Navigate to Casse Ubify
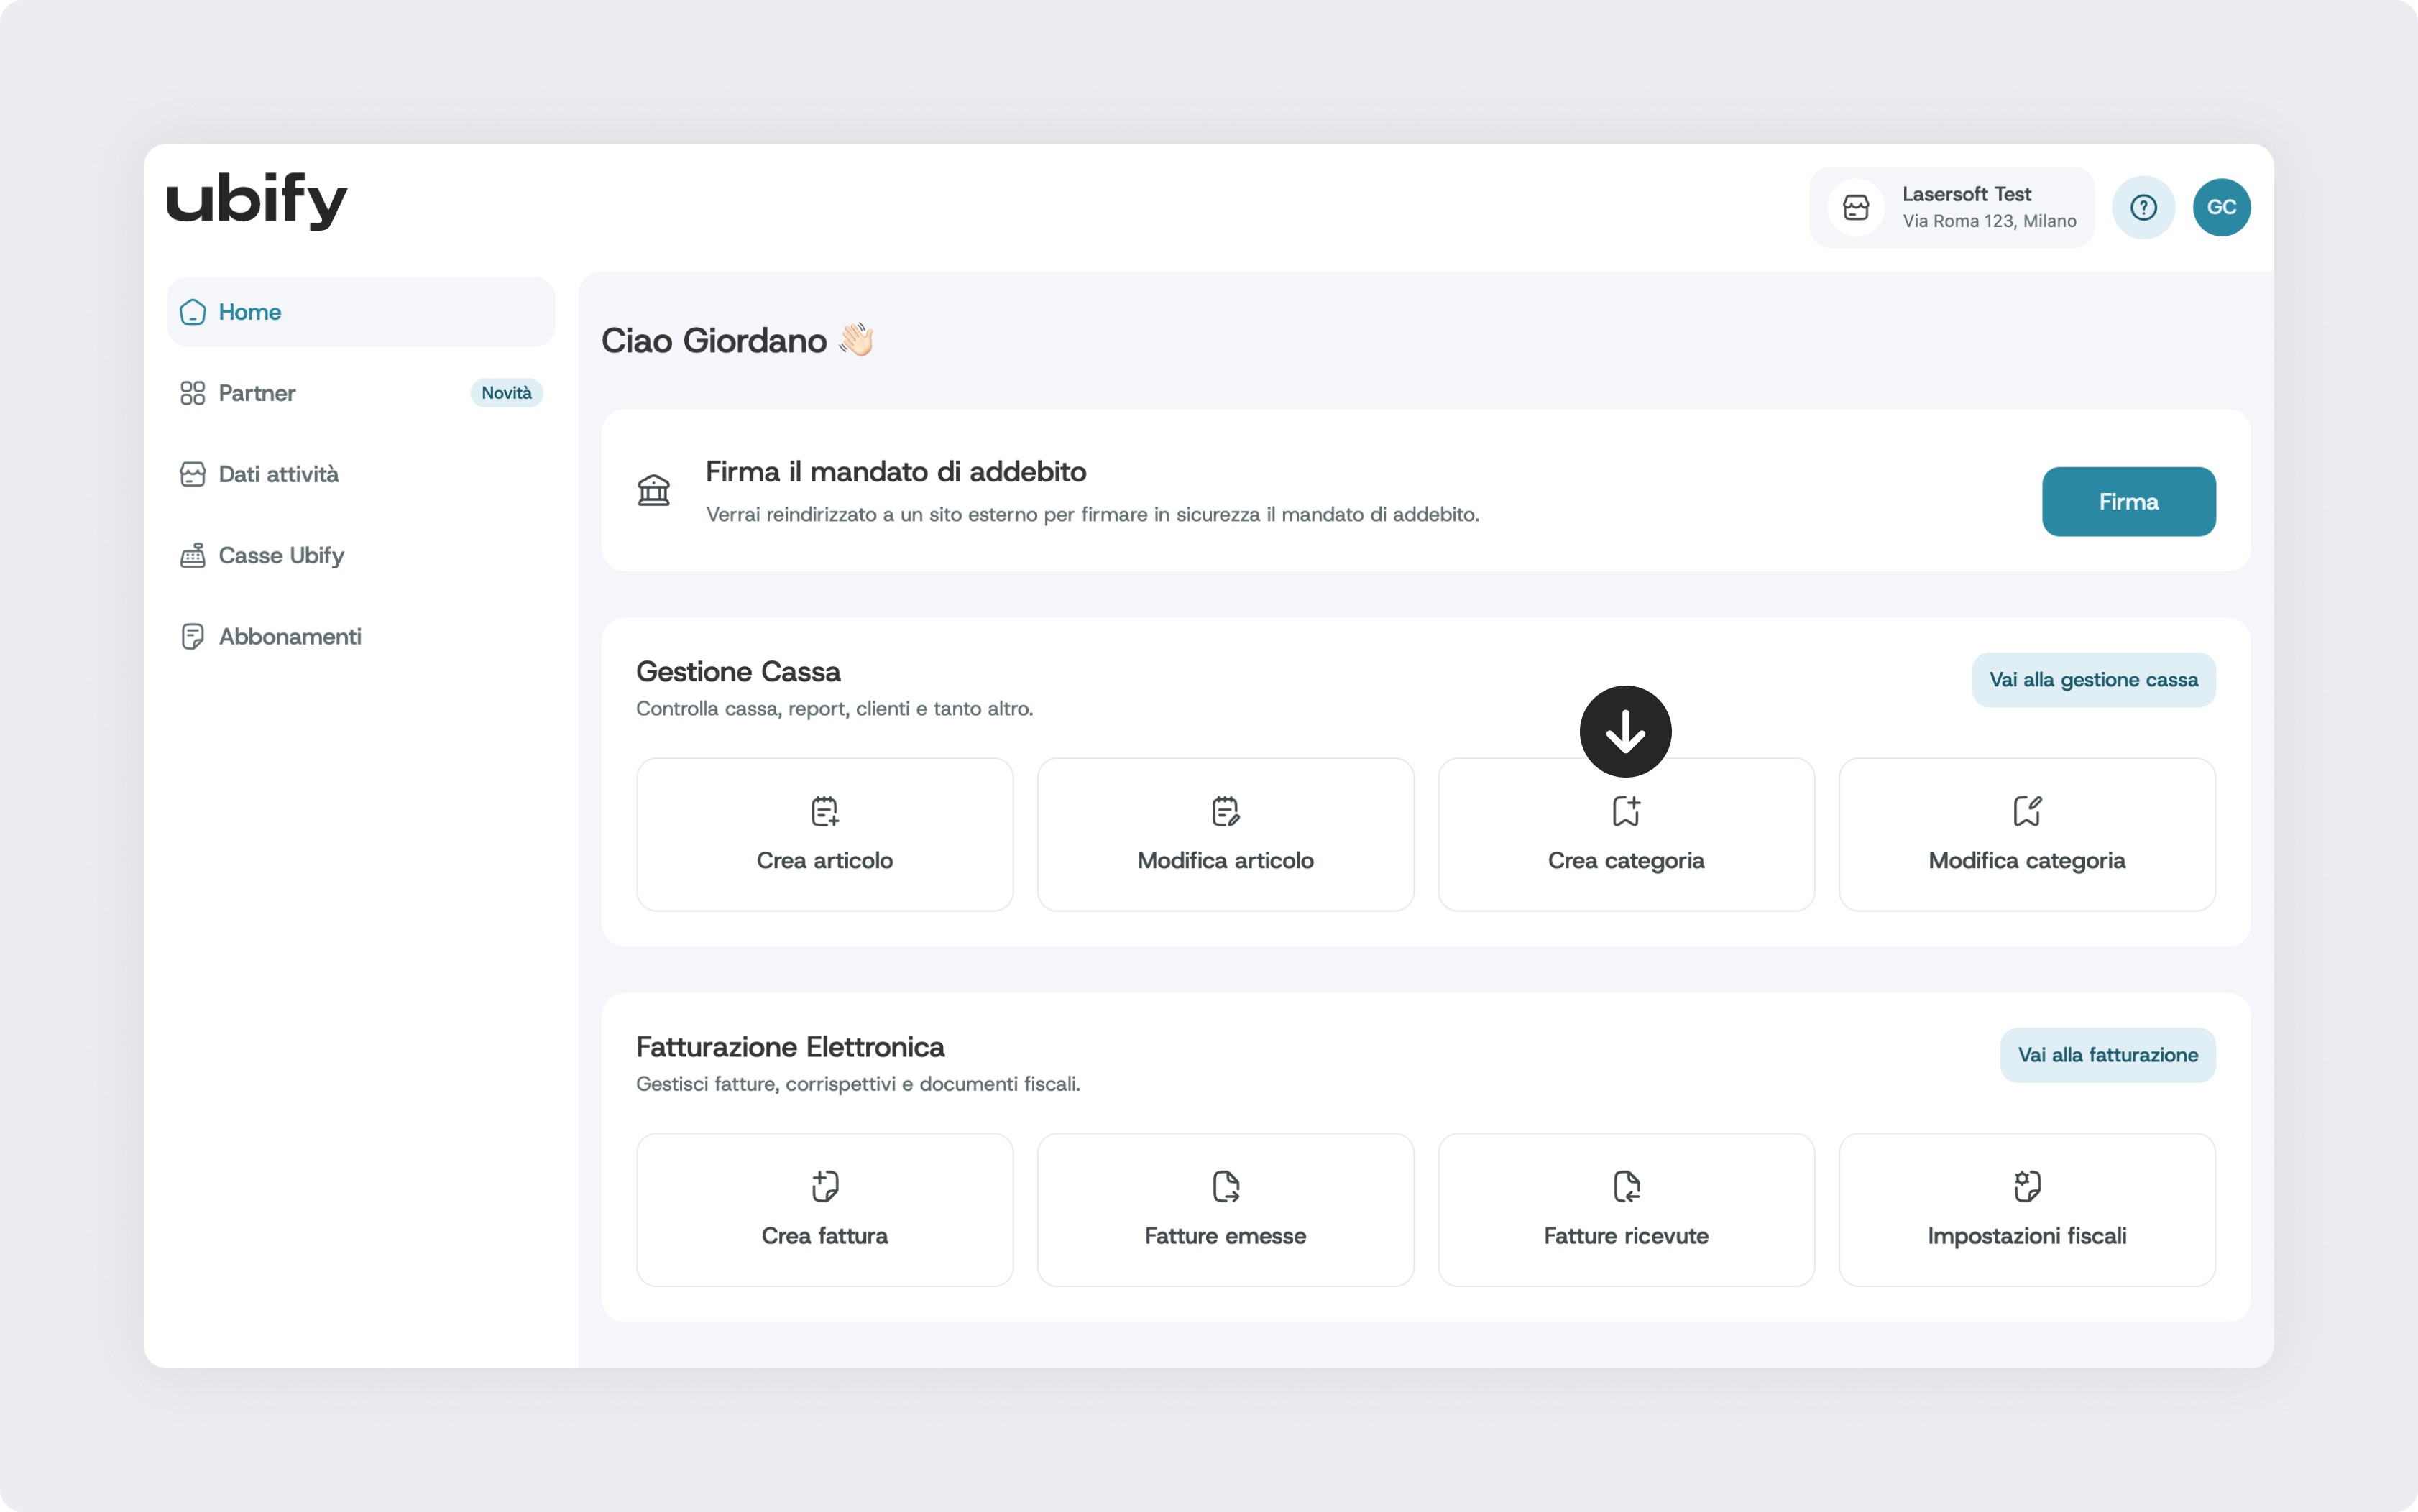Image resolution: width=2418 pixels, height=1512 pixels. point(281,555)
